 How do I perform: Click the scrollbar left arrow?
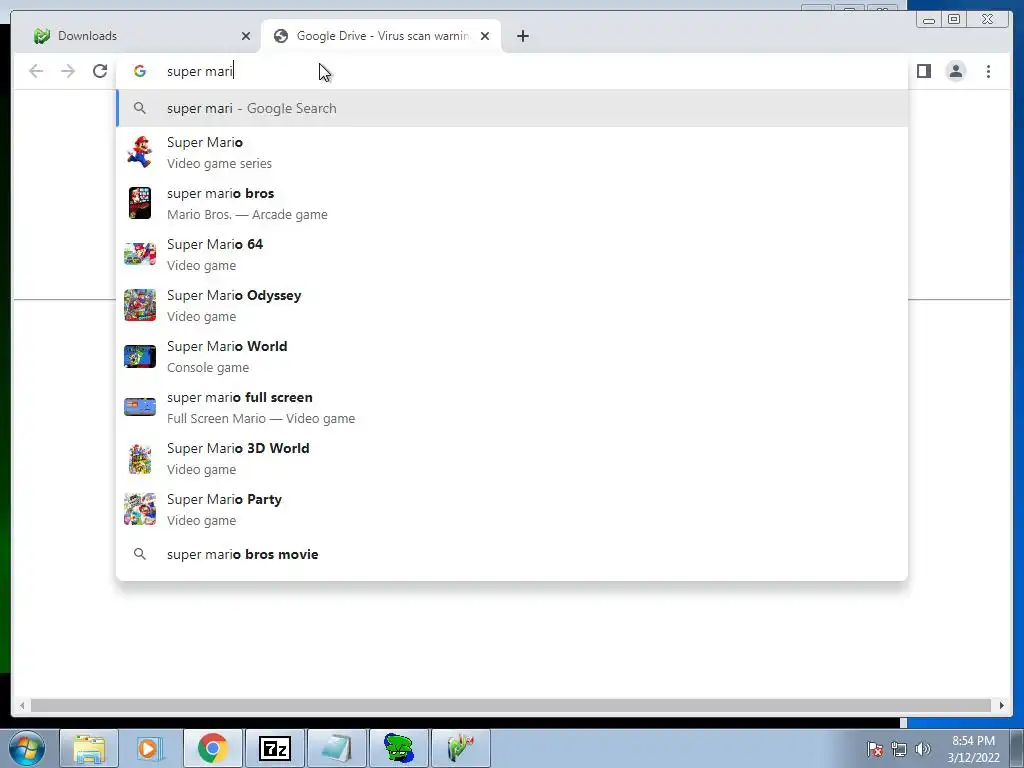point(22,705)
